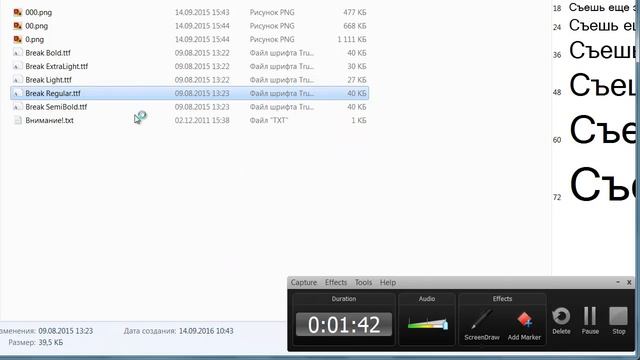Select file name 00.png
Viewport: 640px width, 360px height.
click(36, 26)
